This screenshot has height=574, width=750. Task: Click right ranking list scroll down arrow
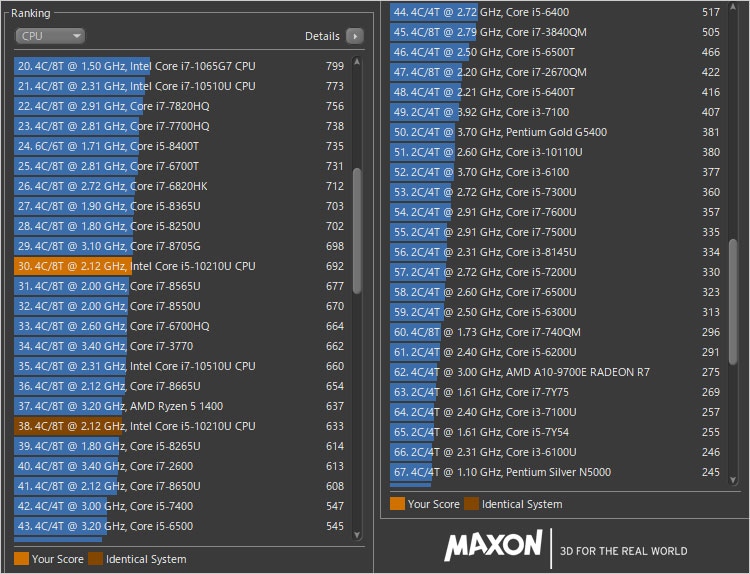pos(733,479)
